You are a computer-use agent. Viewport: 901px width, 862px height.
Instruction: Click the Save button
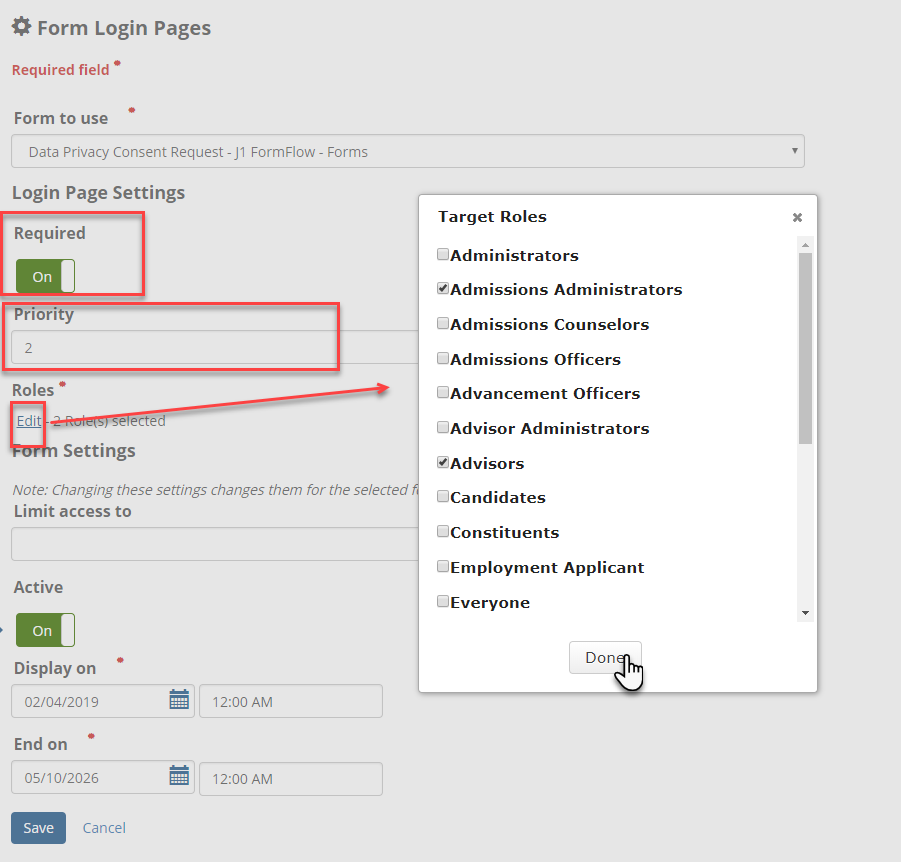38,828
